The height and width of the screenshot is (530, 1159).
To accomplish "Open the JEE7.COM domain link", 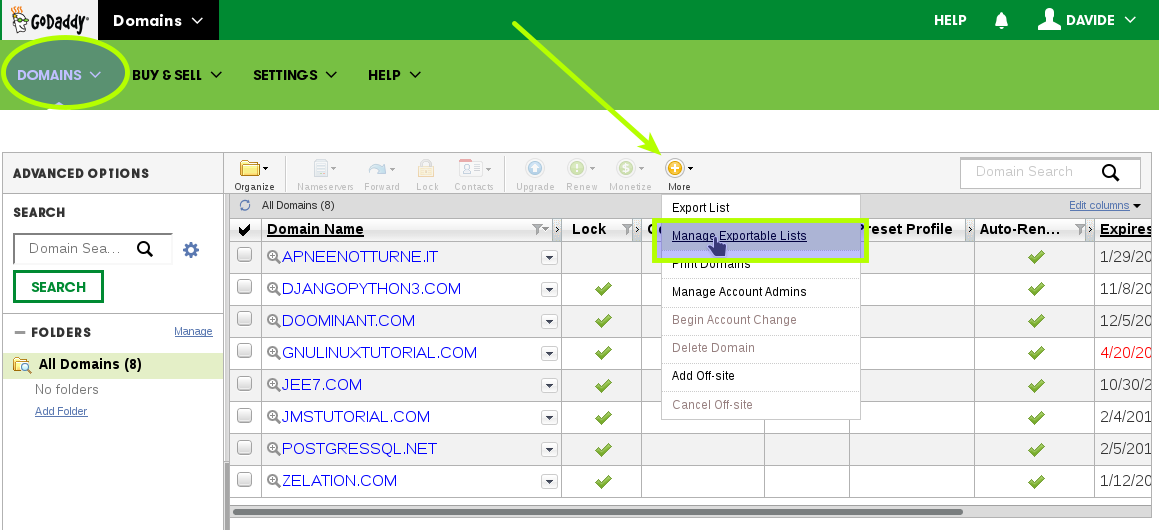I will tap(322, 385).
